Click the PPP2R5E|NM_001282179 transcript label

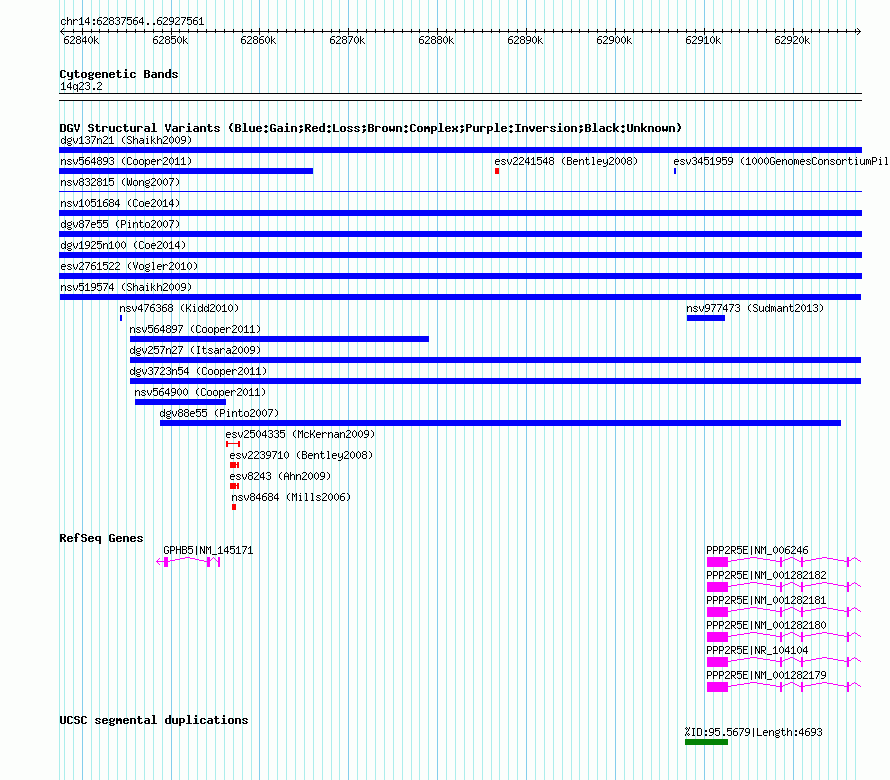pyautogui.click(x=766, y=675)
